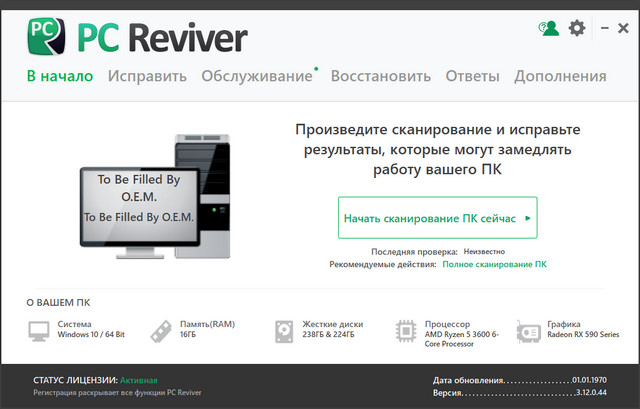Open settings via the gear icon

point(577,28)
